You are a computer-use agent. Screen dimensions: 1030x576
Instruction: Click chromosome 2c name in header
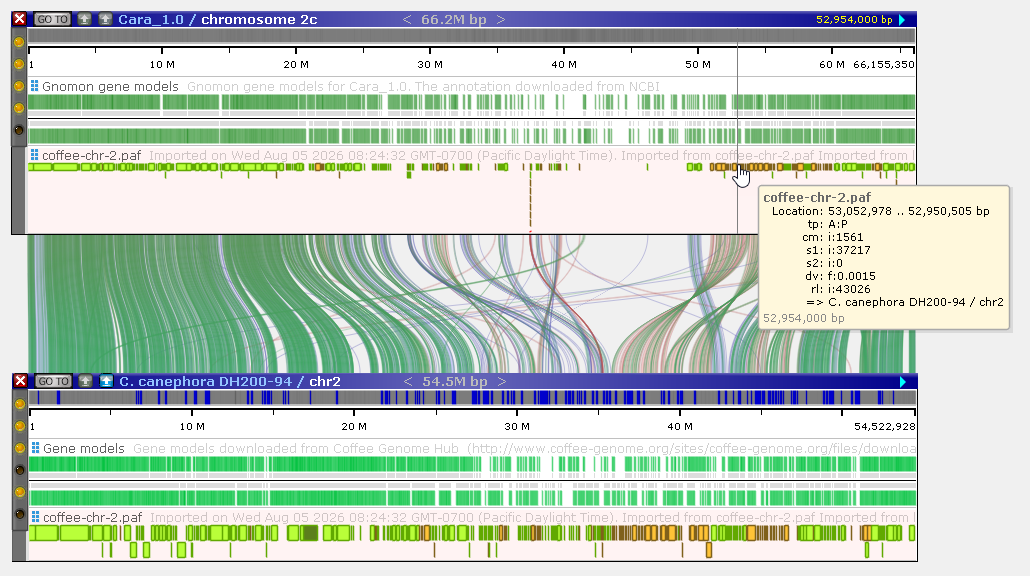[x=259, y=20]
